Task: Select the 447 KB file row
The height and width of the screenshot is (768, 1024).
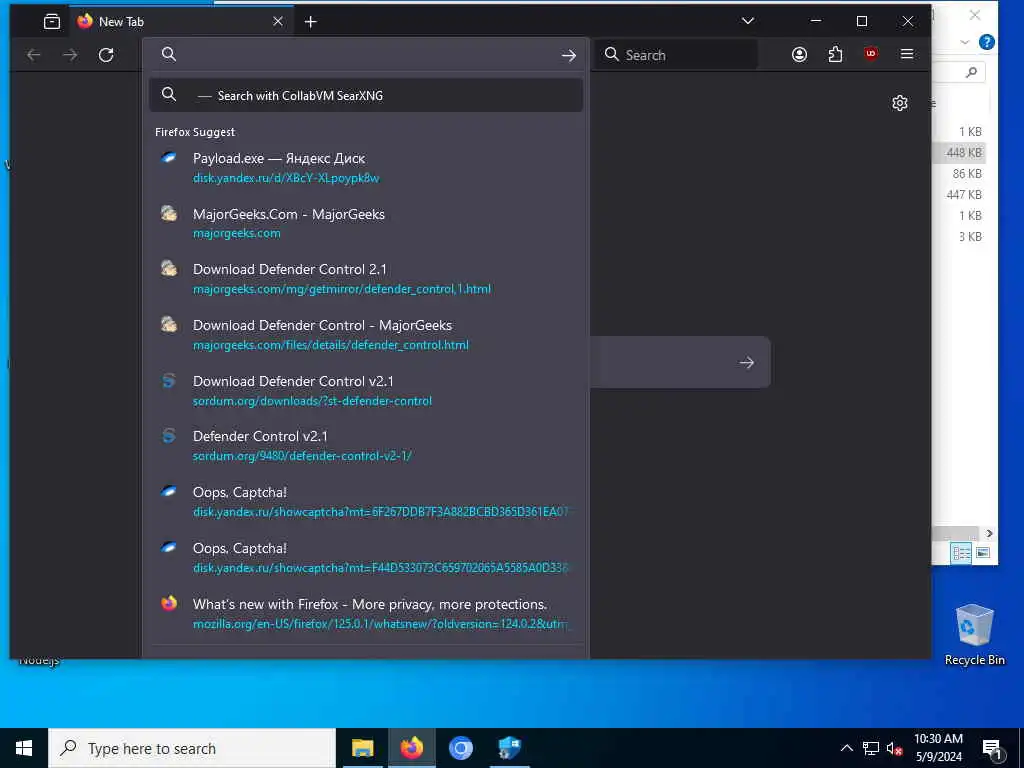Action: (959, 195)
